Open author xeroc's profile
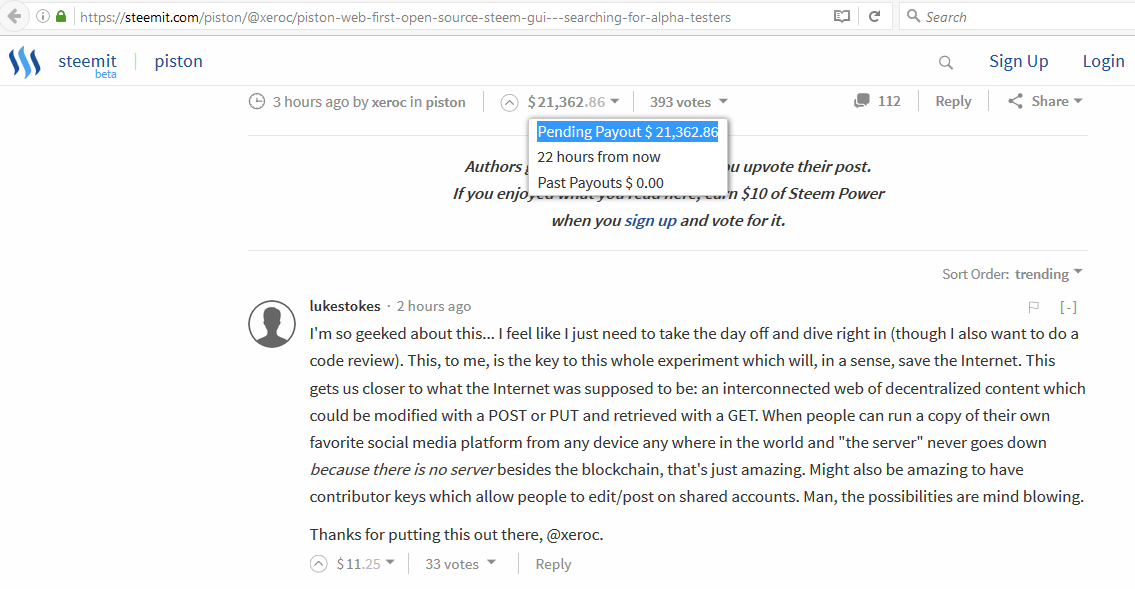This screenshot has width=1135, height=589. tap(389, 102)
